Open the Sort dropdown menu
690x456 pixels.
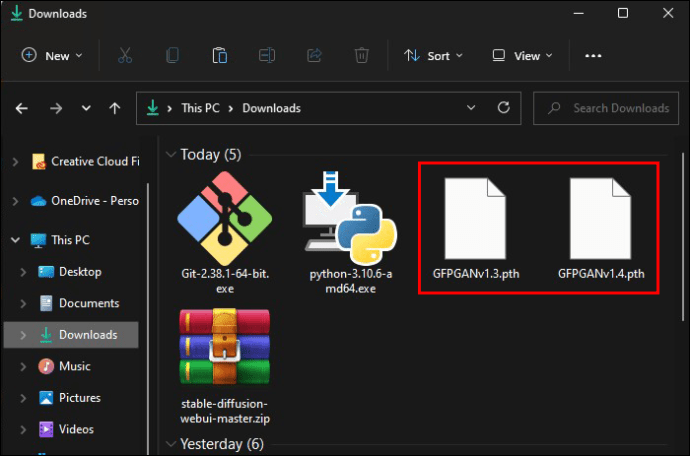433,56
